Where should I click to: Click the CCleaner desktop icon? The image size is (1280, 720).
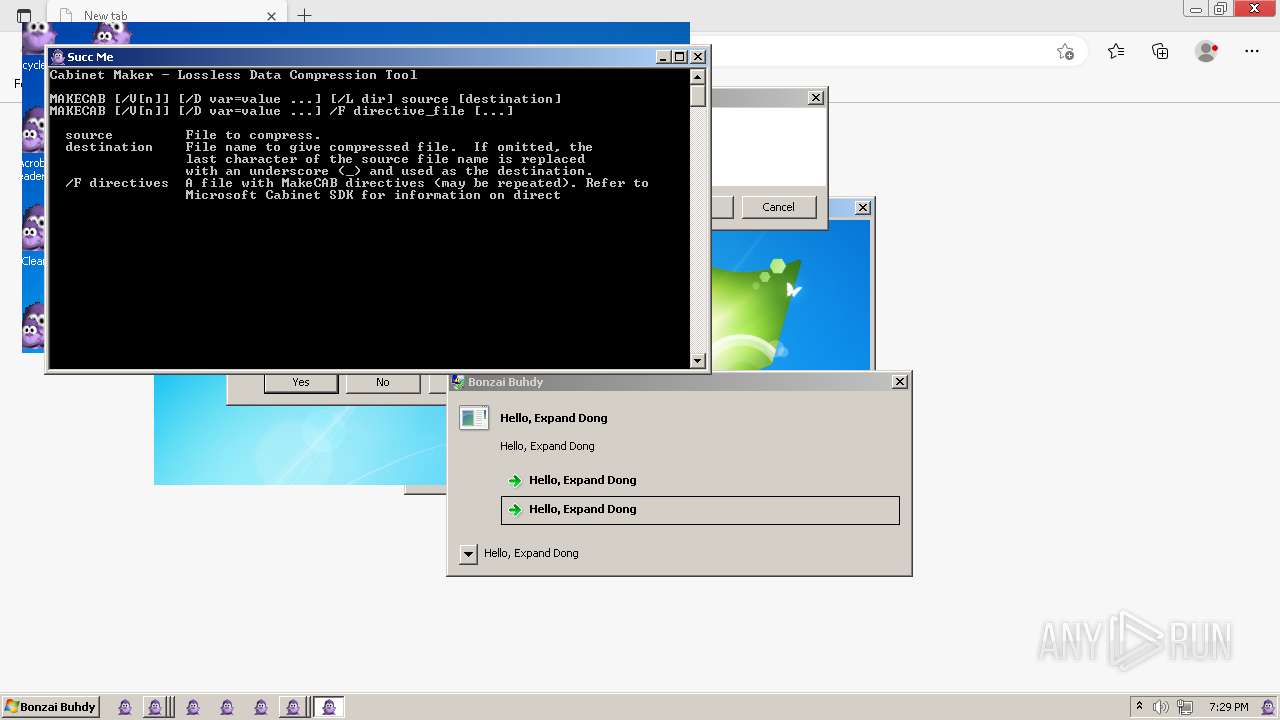click(32, 236)
